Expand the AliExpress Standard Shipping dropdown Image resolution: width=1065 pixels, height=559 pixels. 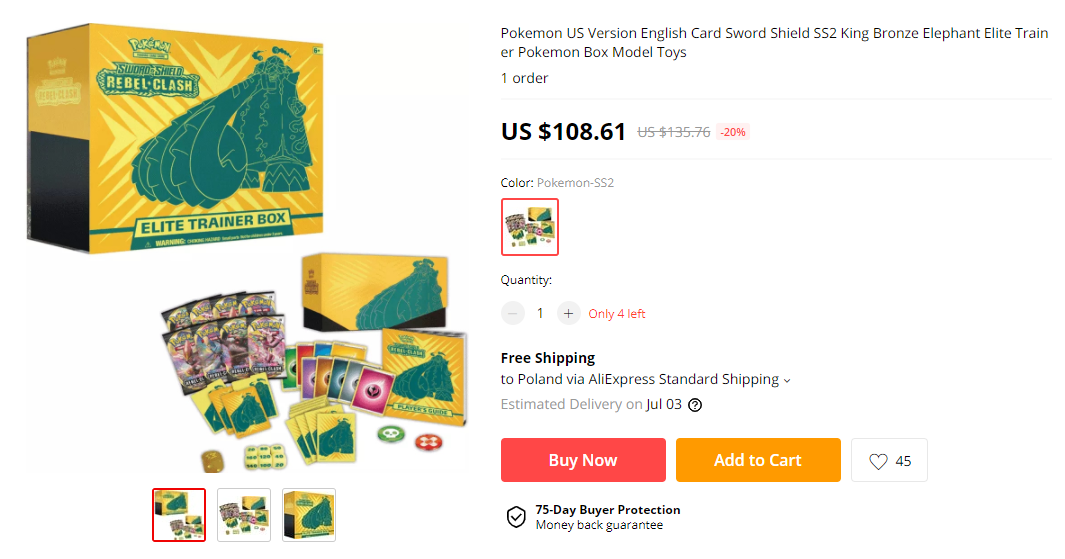pos(787,380)
